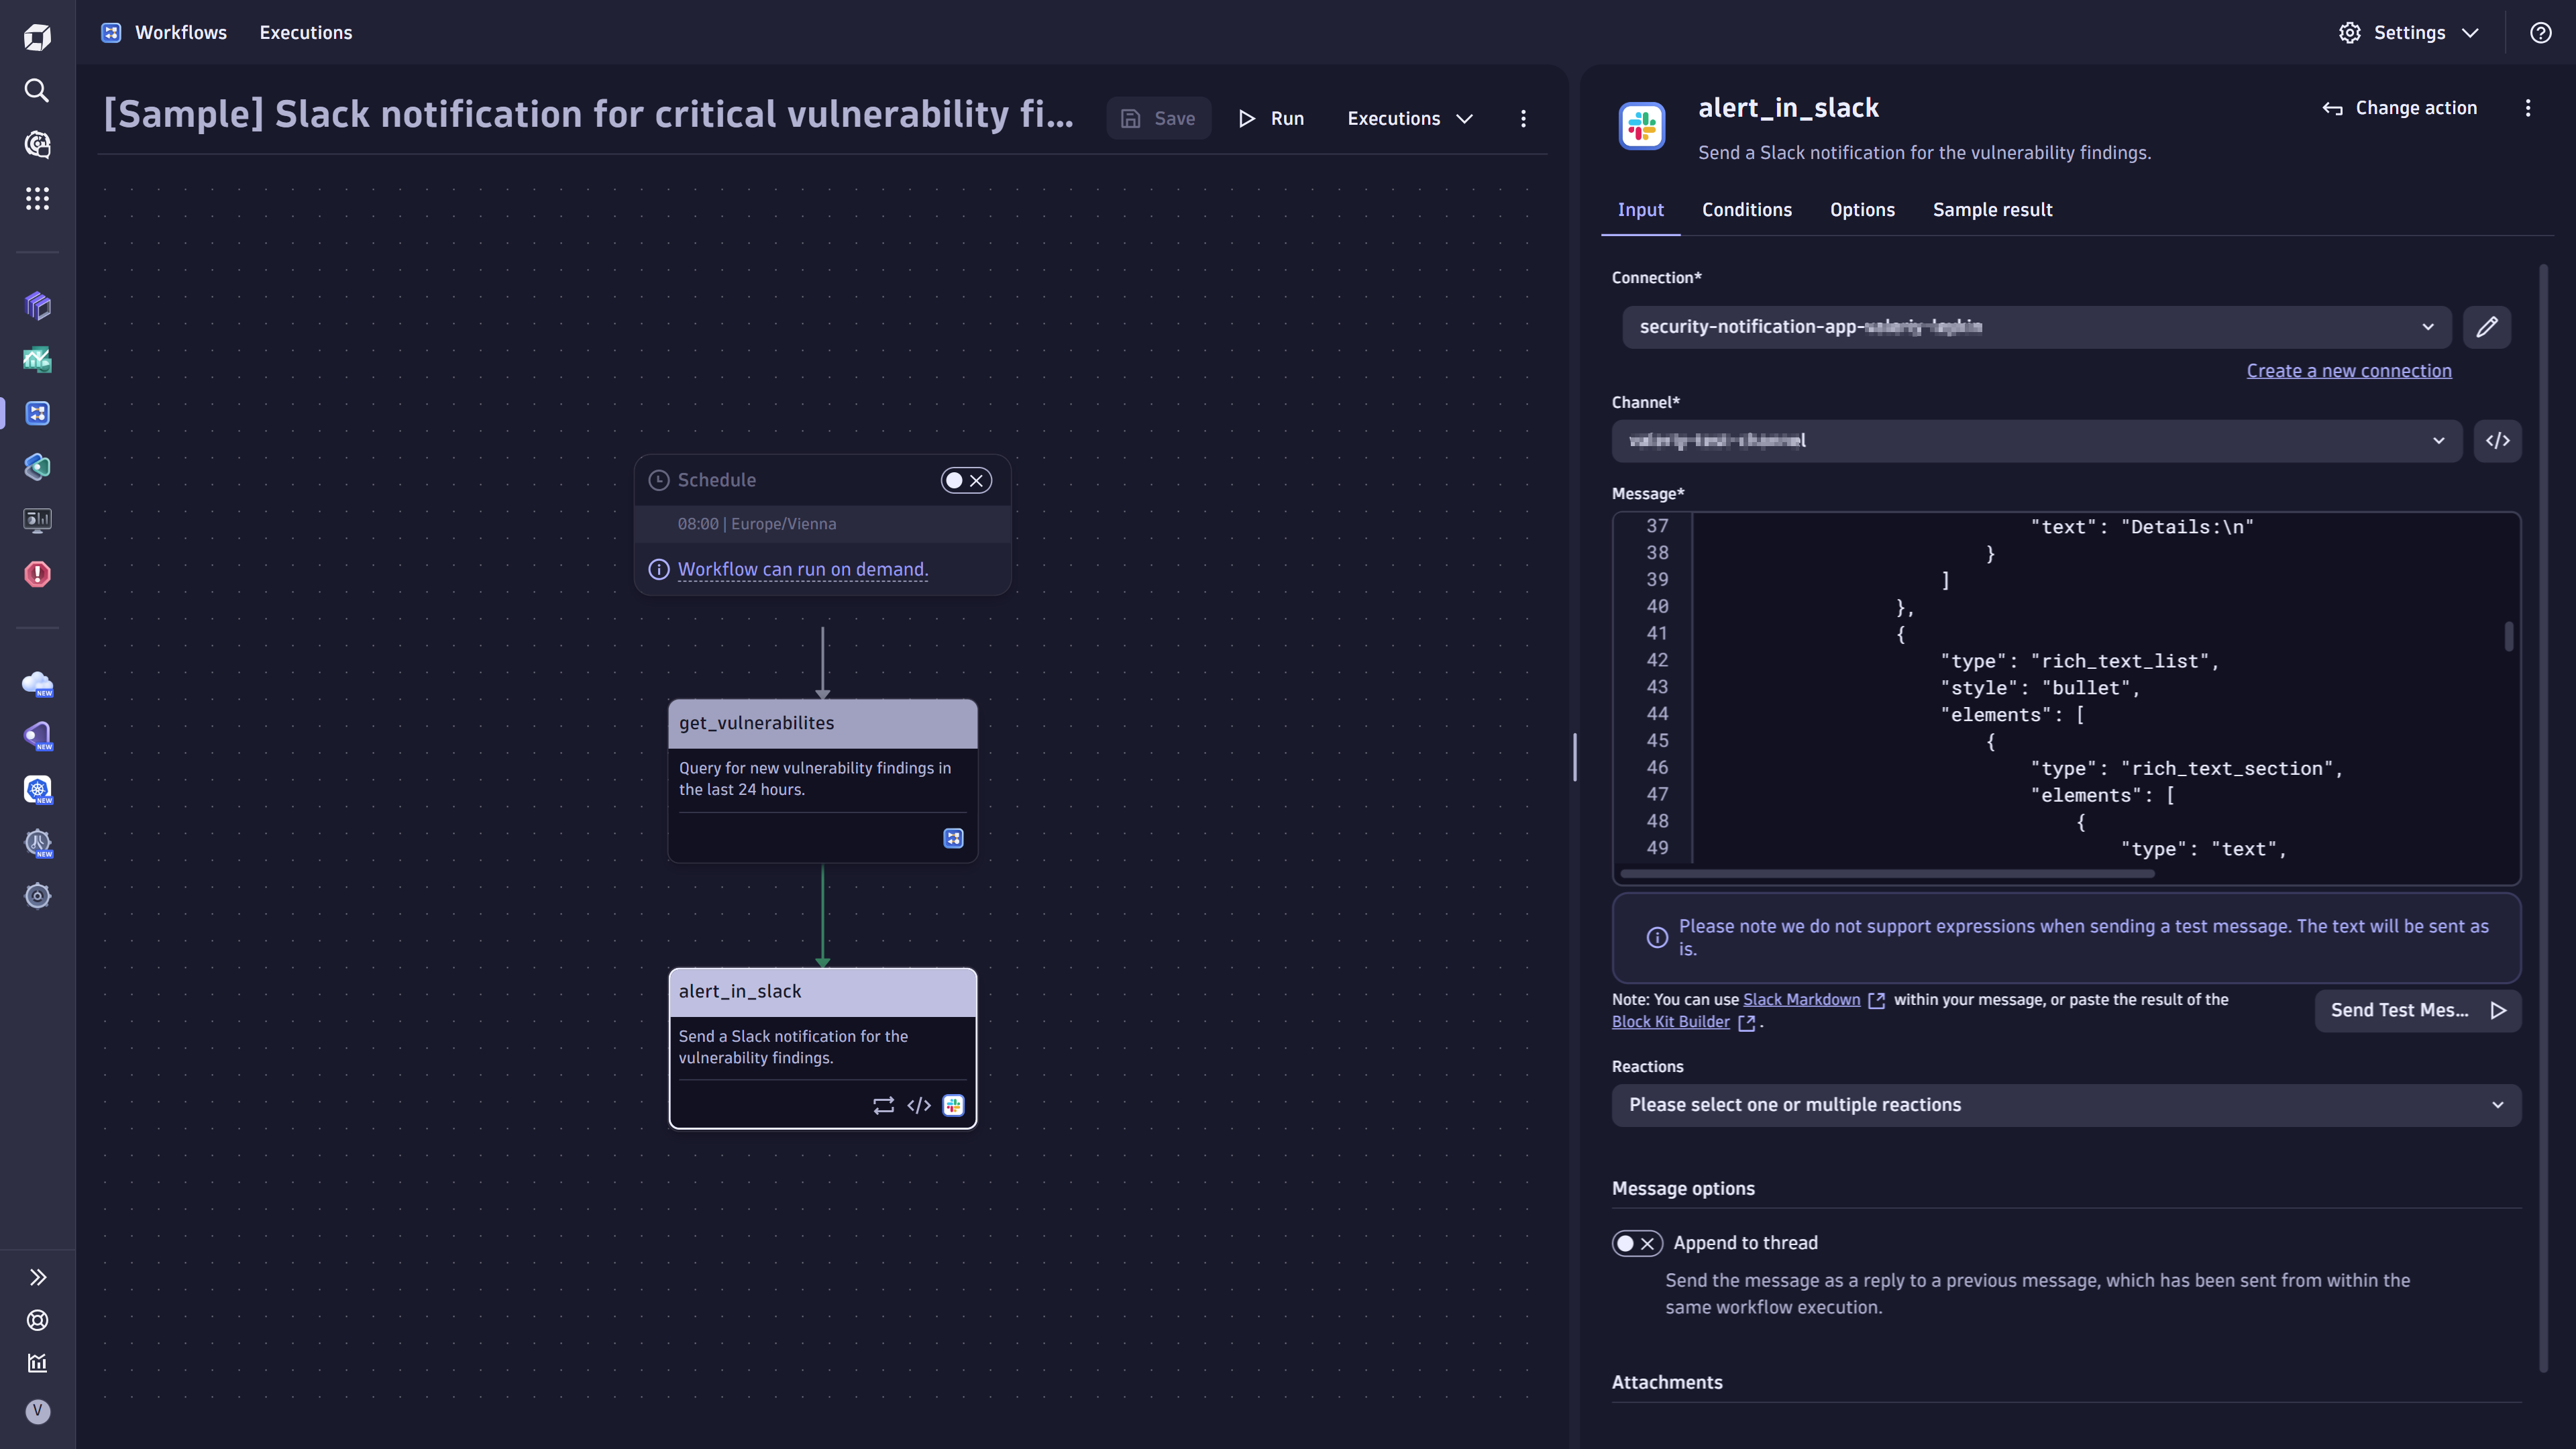Click Workflow can run on demand link
The height and width of the screenshot is (1449, 2576).
click(802, 570)
